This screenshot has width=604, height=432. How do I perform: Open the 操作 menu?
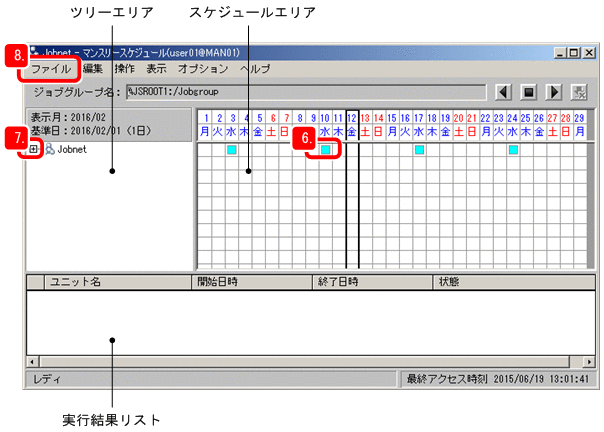pos(124,69)
